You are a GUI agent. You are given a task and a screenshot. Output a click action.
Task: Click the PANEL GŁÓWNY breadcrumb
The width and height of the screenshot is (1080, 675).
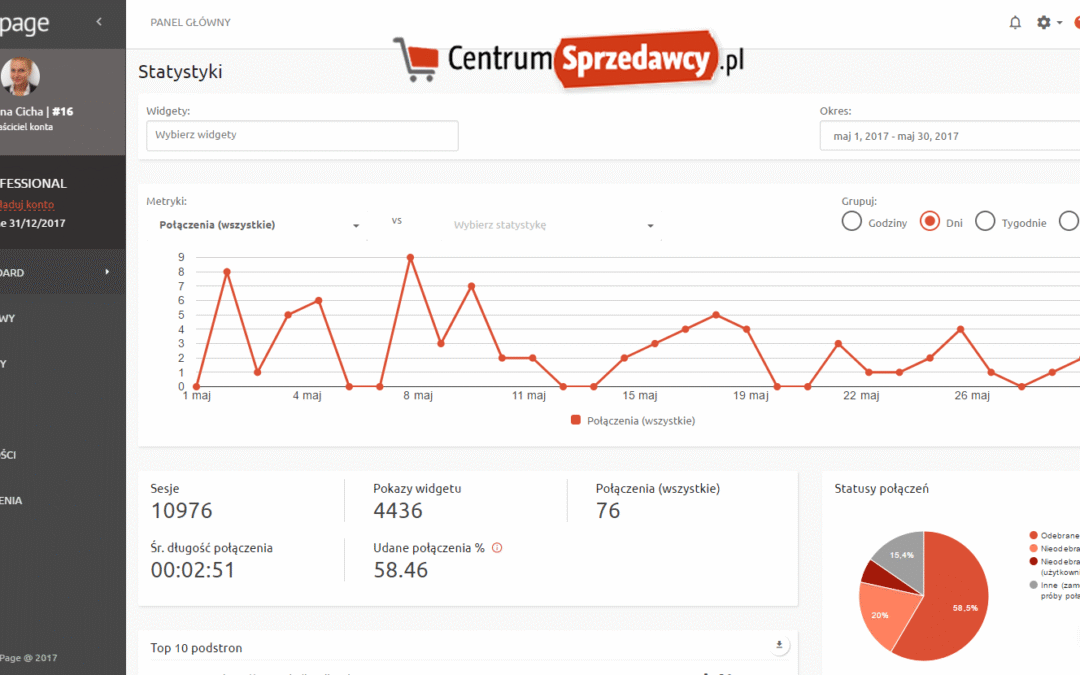click(191, 22)
